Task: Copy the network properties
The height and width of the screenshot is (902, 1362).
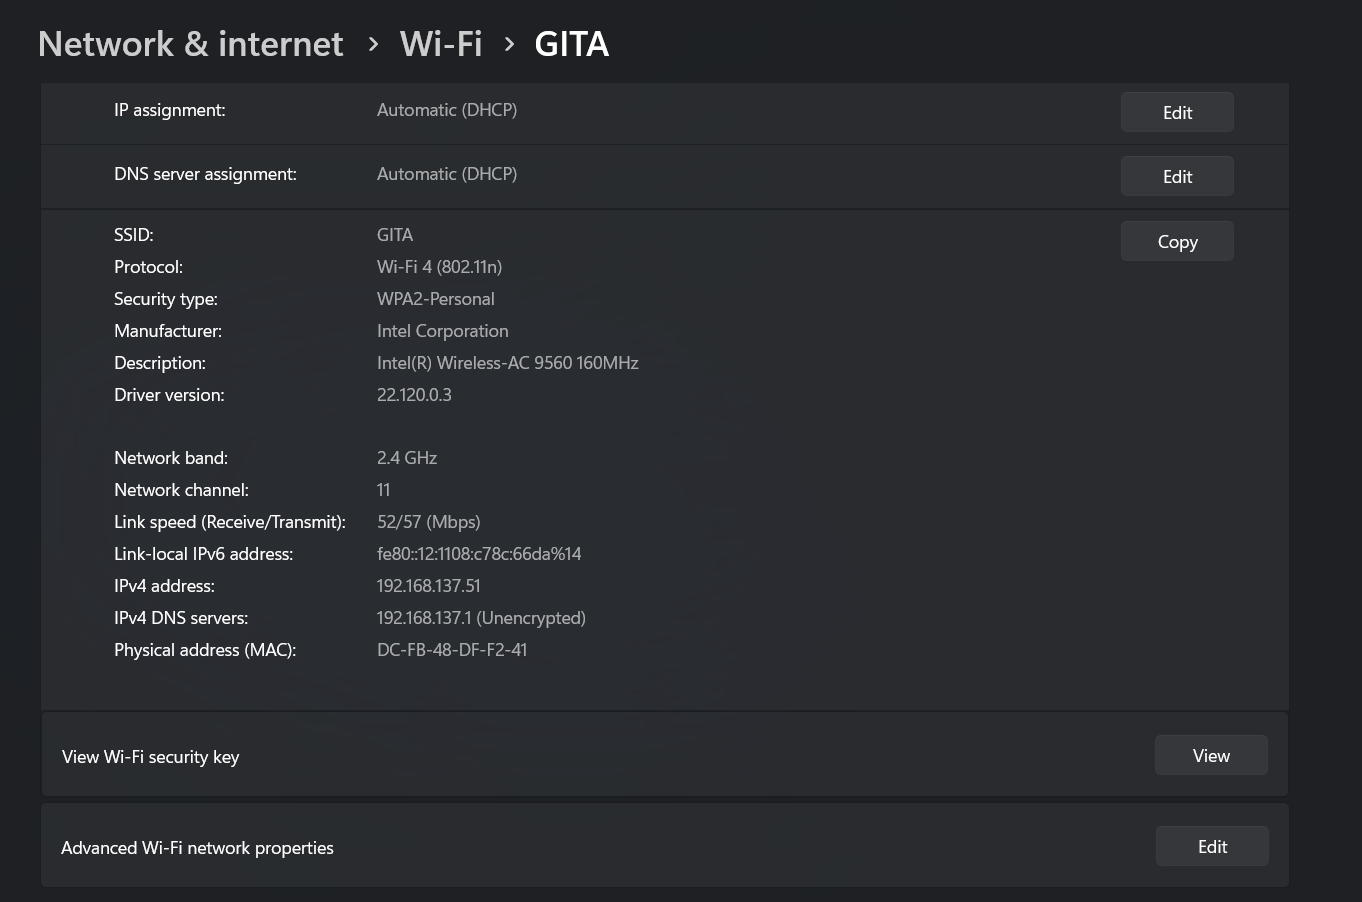Action: 1177,241
